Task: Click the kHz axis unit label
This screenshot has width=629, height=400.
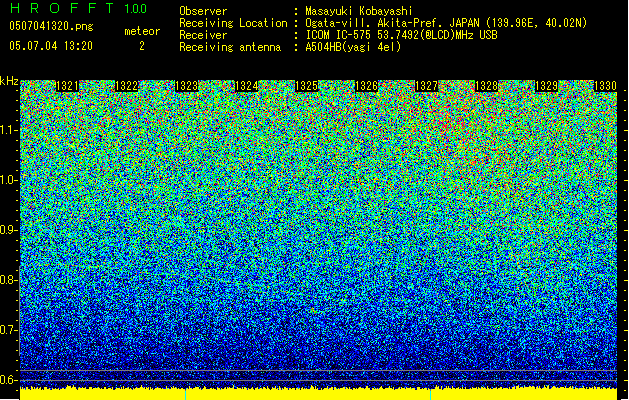Action: (9, 81)
